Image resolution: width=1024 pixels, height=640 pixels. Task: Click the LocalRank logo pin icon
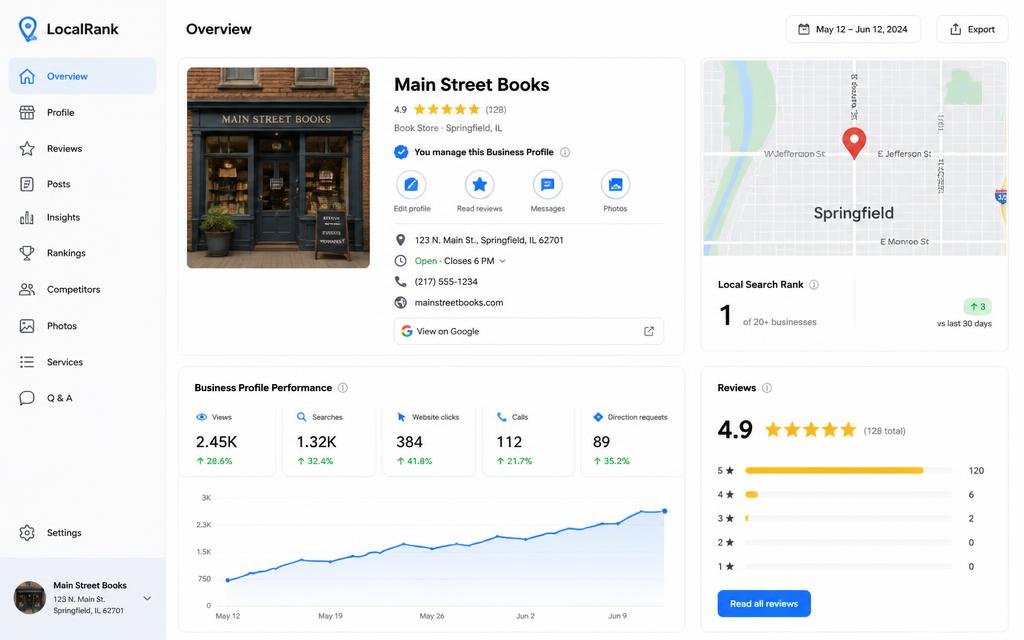pyautogui.click(x=27, y=29)
